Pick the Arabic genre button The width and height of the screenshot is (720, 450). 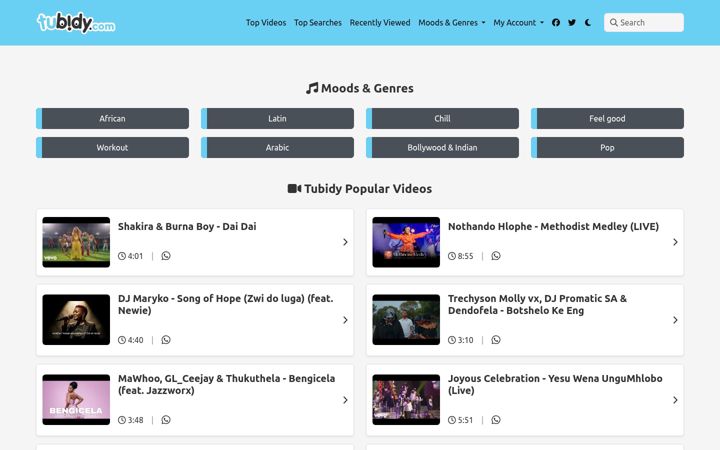point(277,147)
